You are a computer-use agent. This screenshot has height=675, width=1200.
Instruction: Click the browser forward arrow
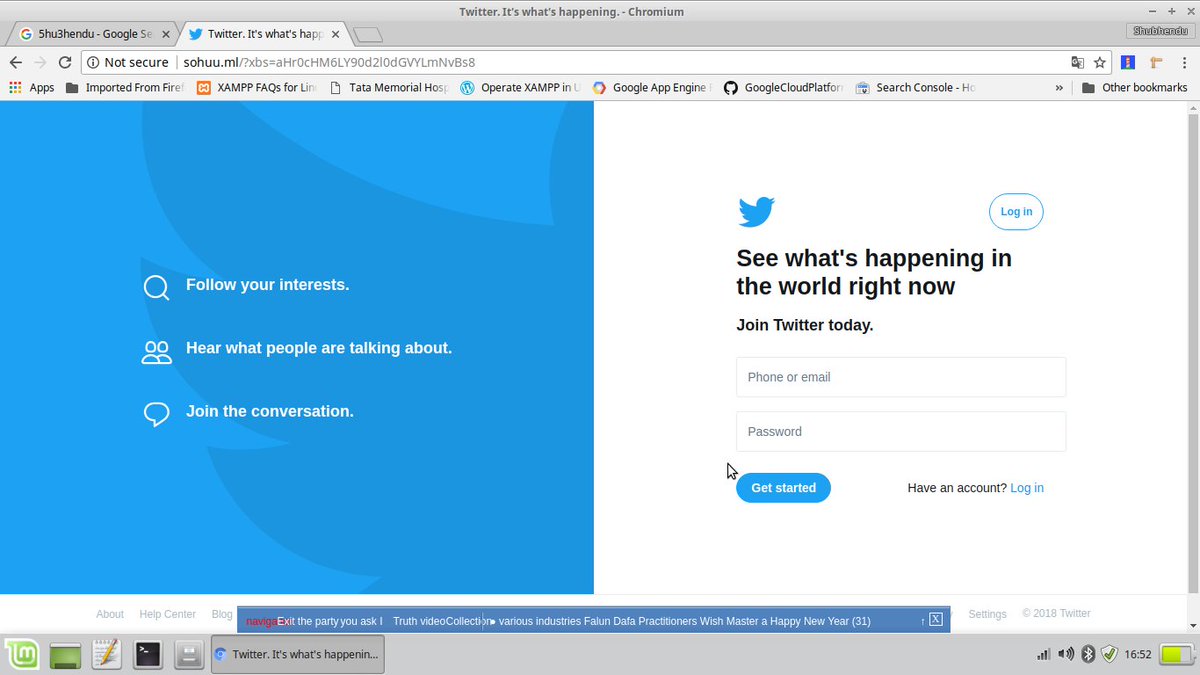[40, 62]
